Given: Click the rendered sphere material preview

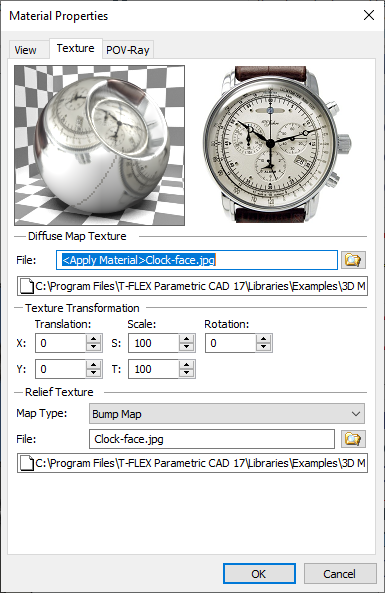Looking at the screenshot, I should pos(99,146).
